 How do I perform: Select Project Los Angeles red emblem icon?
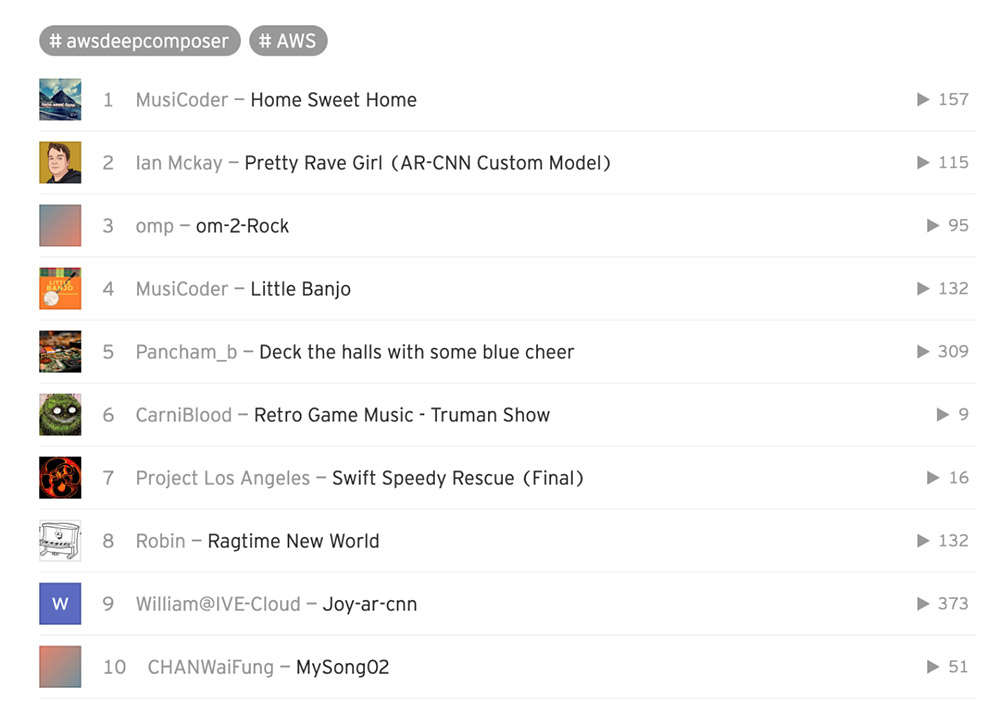60,478
